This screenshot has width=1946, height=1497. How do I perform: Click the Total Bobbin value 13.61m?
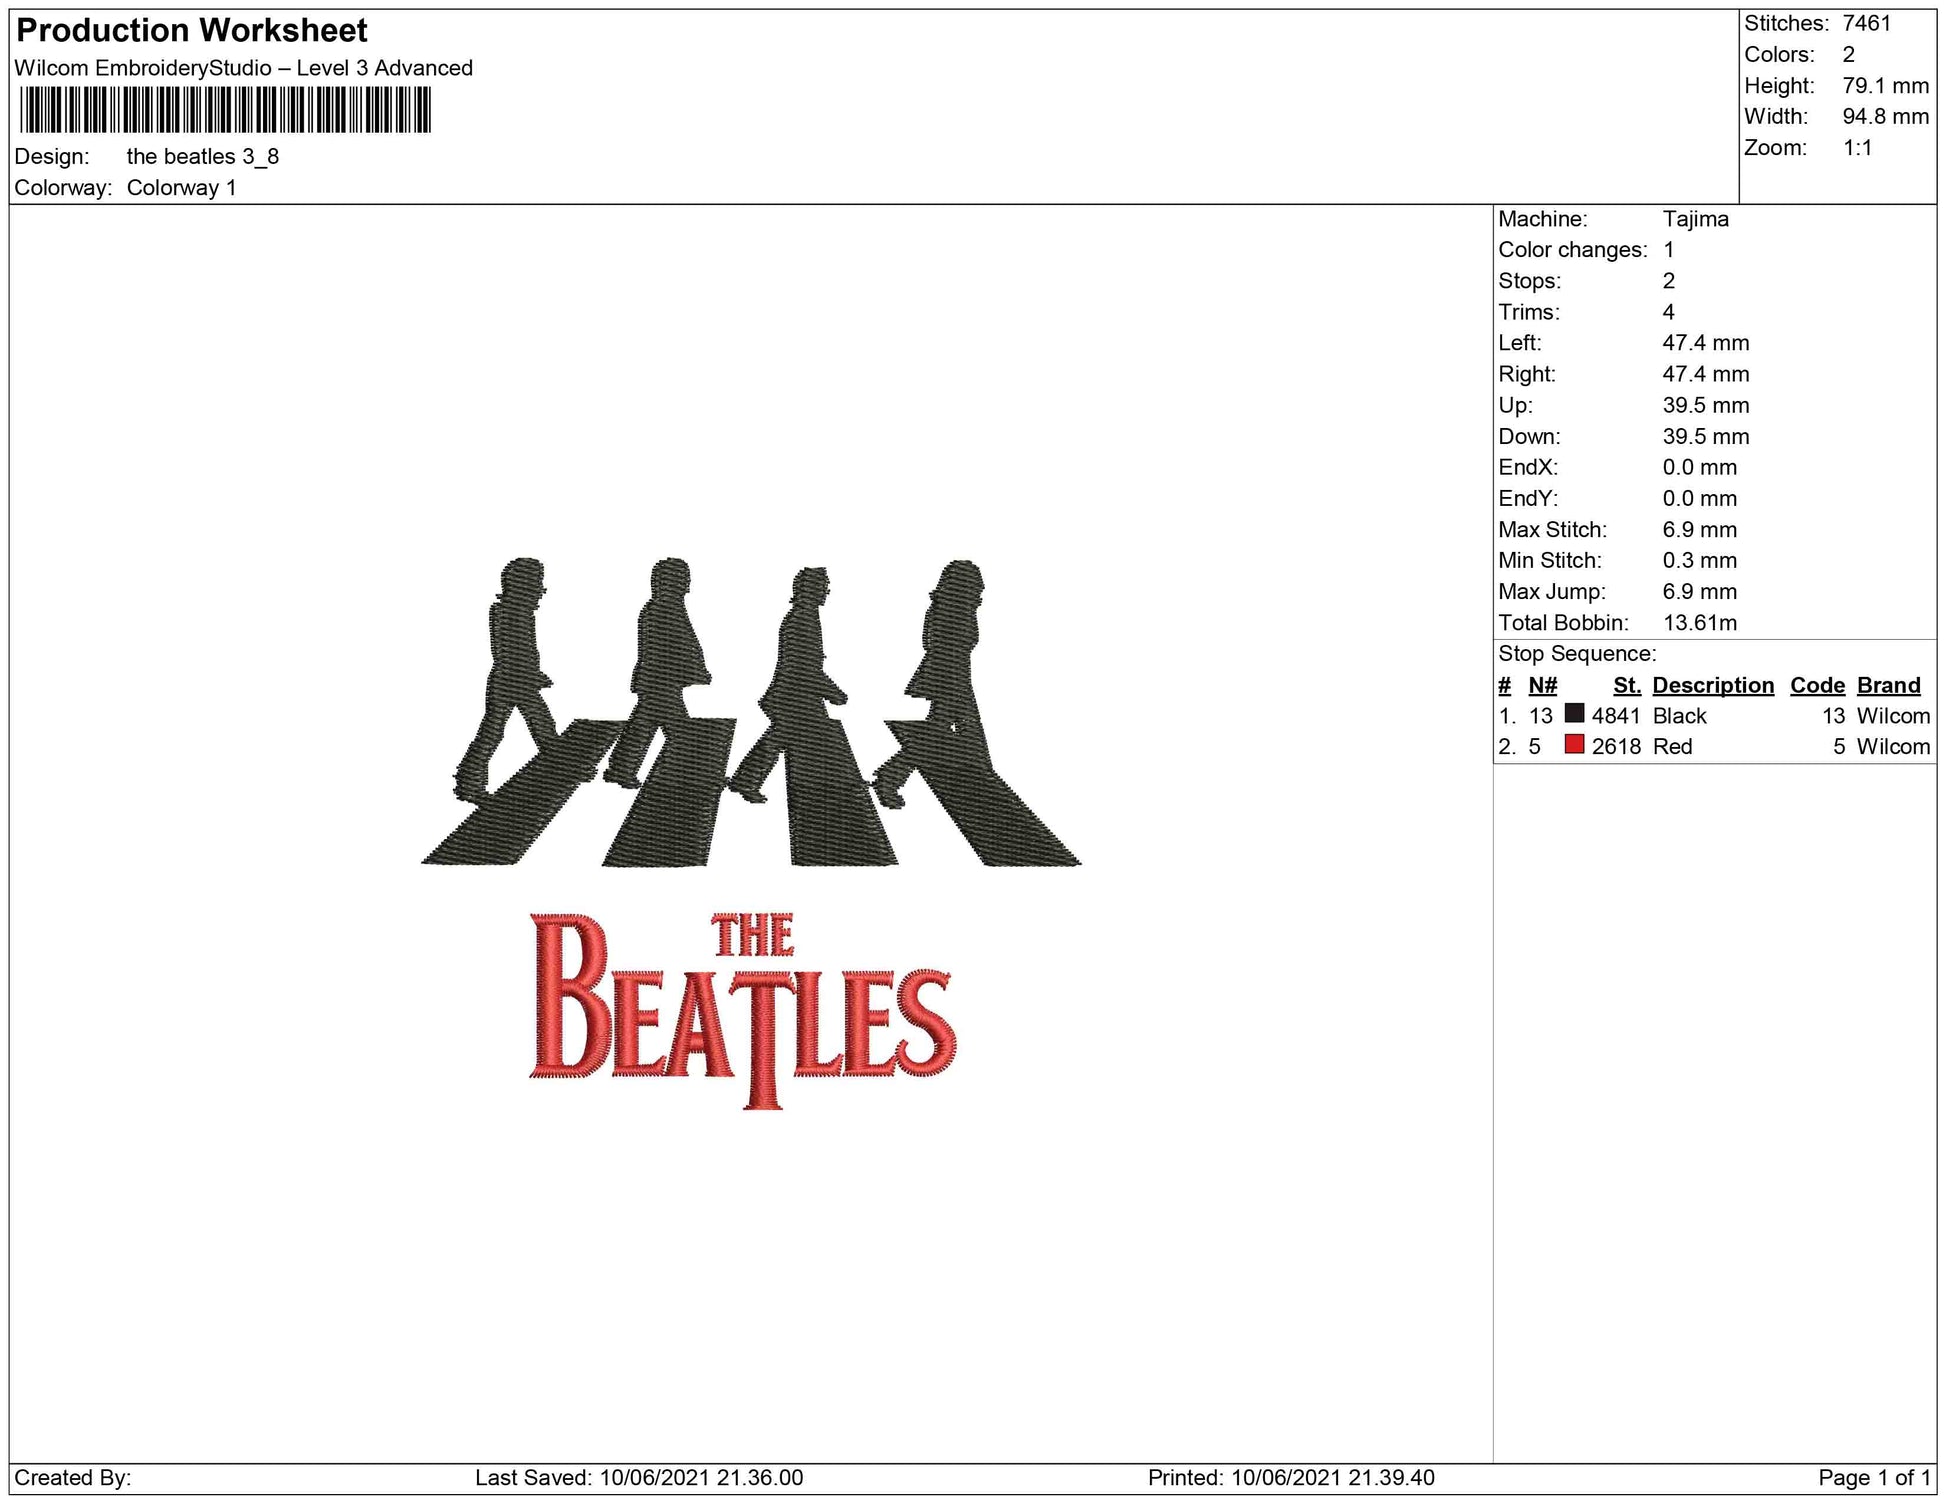1699,623
